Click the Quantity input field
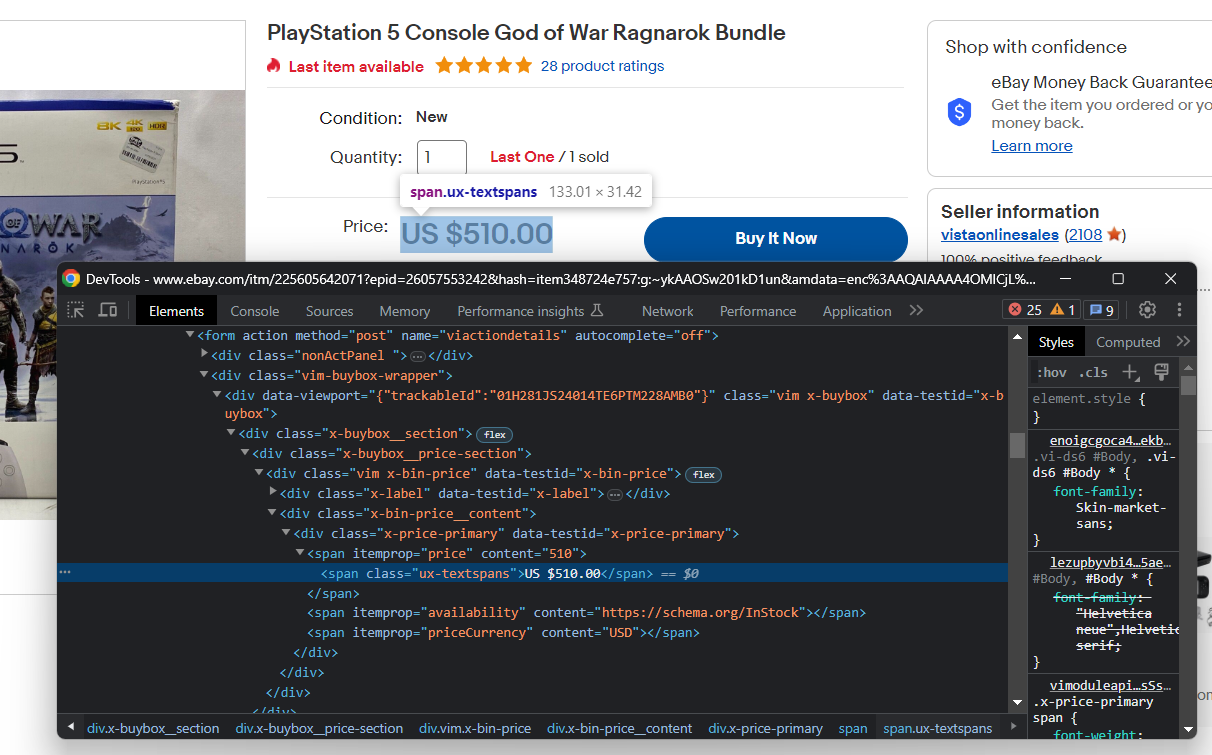Image resolution: width=1212 pixels, height=755 pixels. 442,157
